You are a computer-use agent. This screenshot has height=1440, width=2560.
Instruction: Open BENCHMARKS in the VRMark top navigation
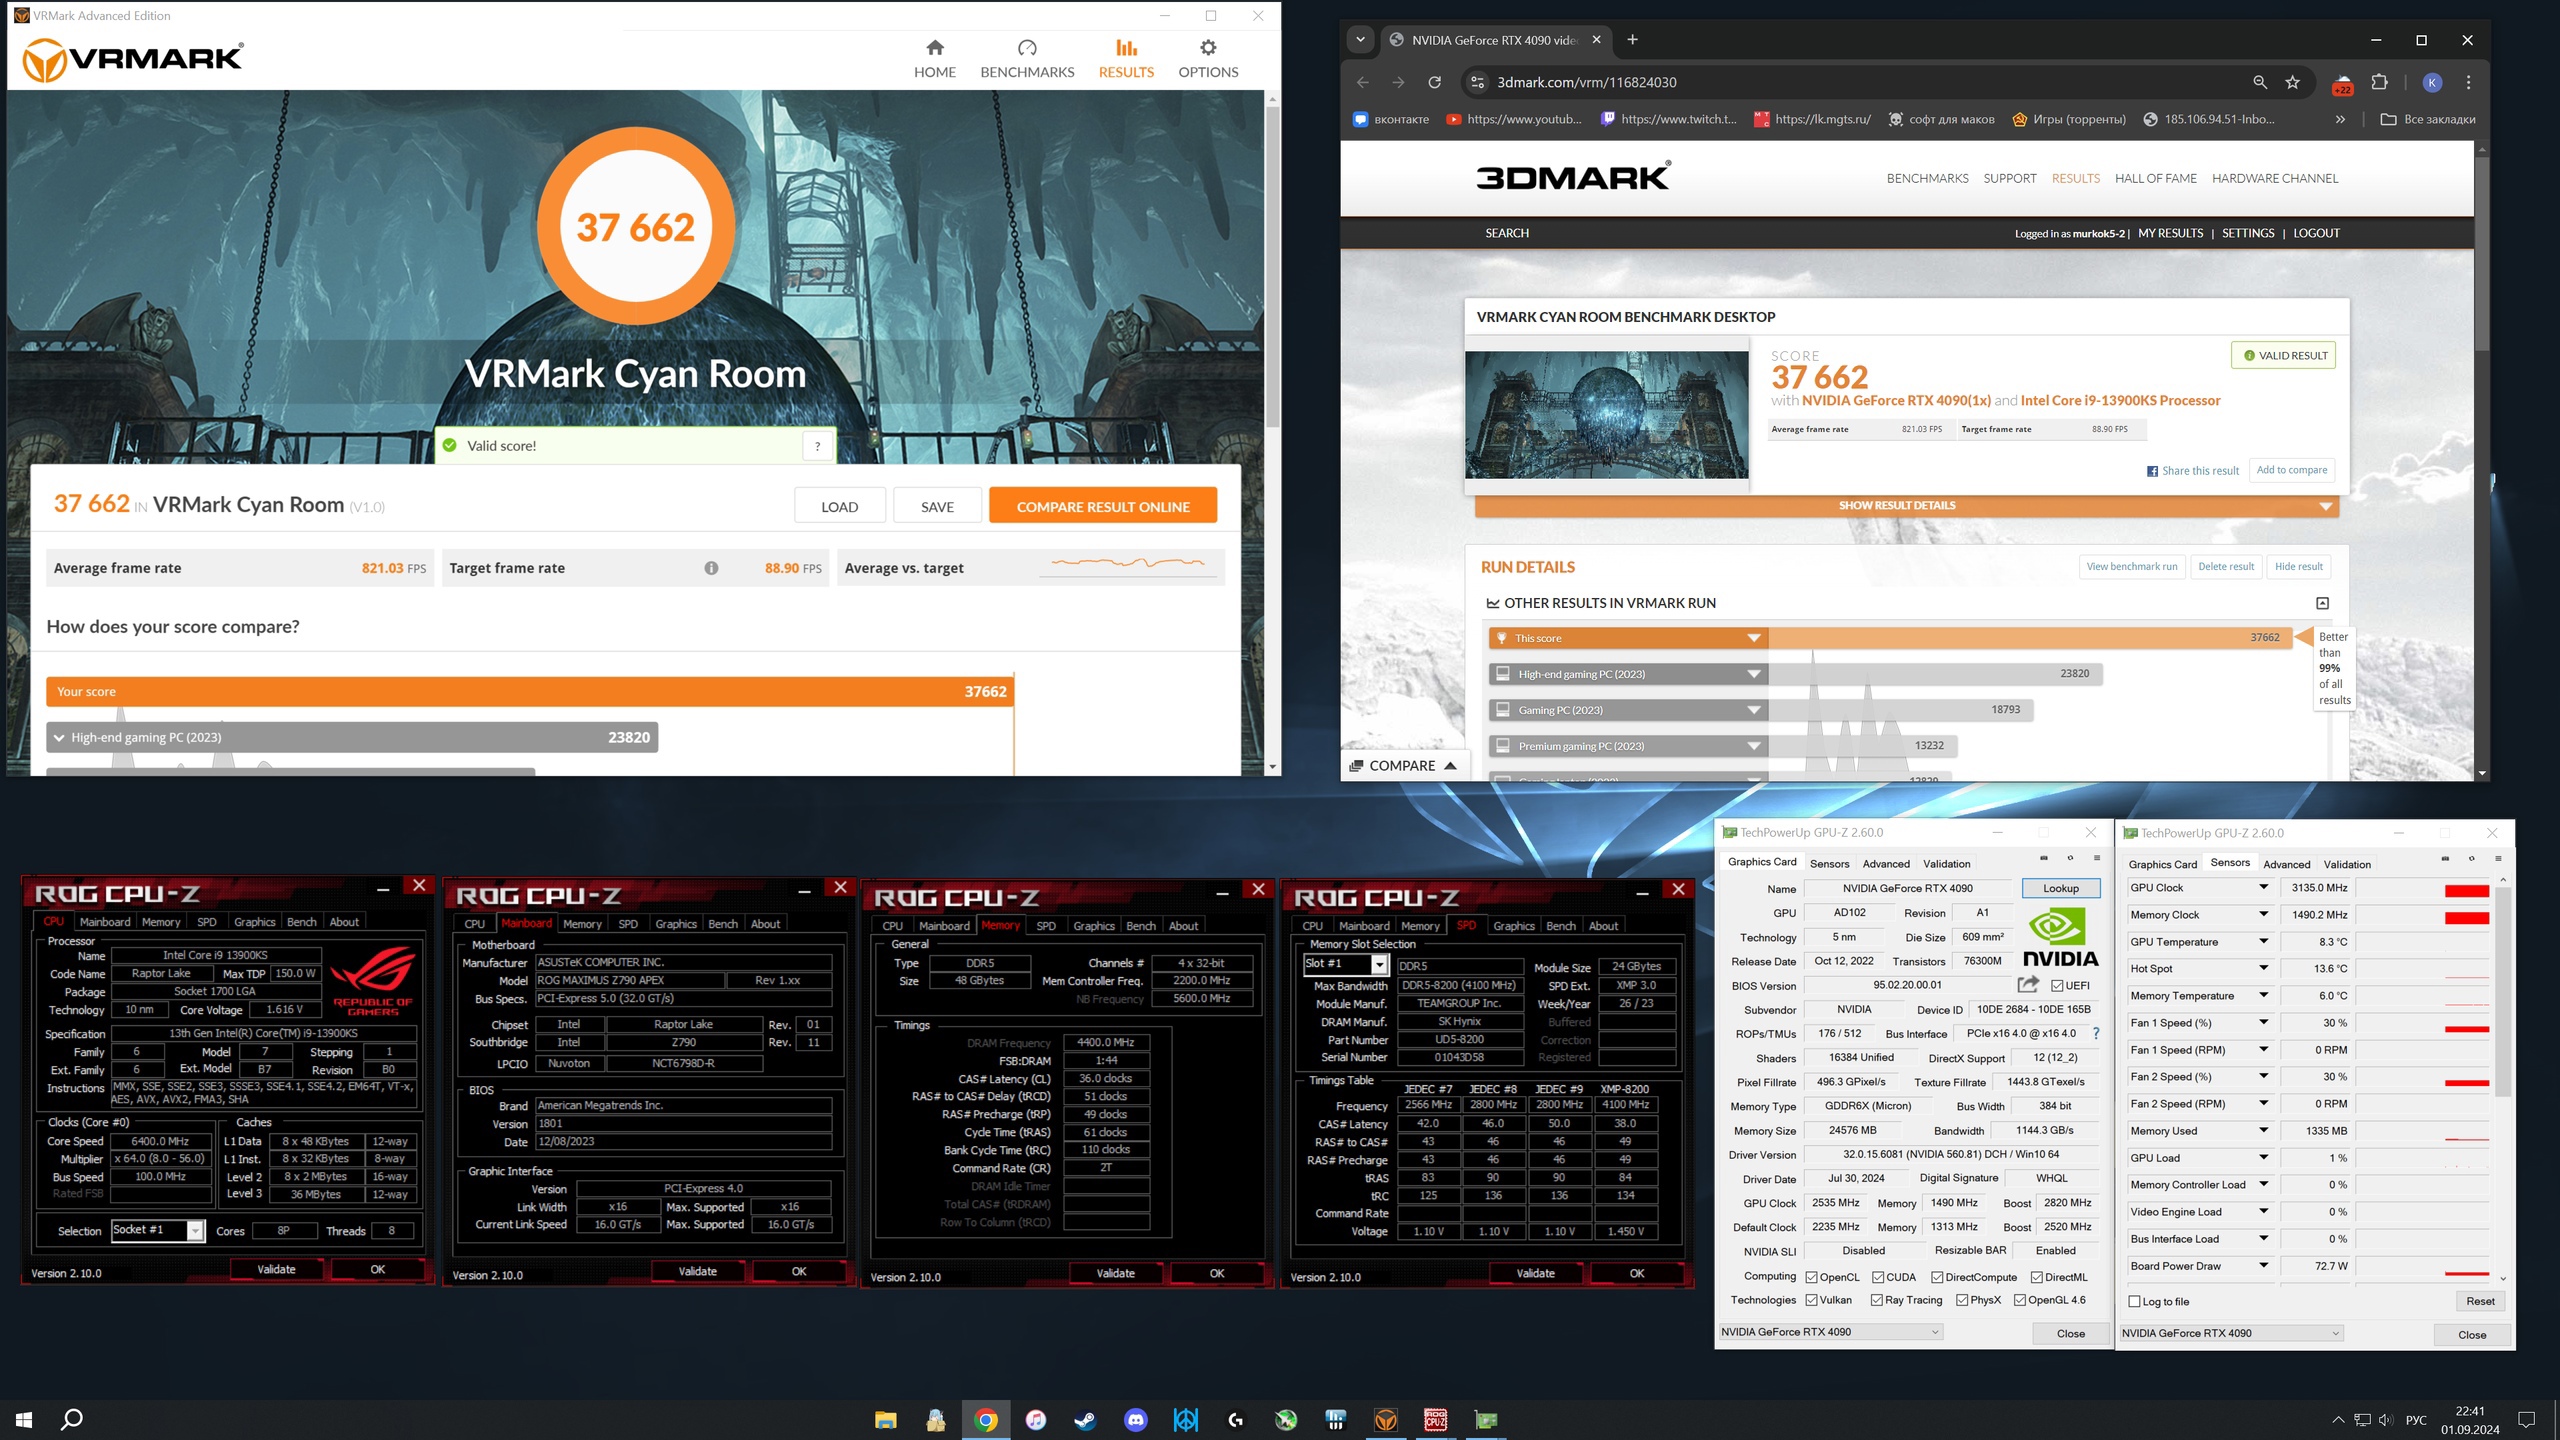pyautogui.click(x=1027, y=58)
